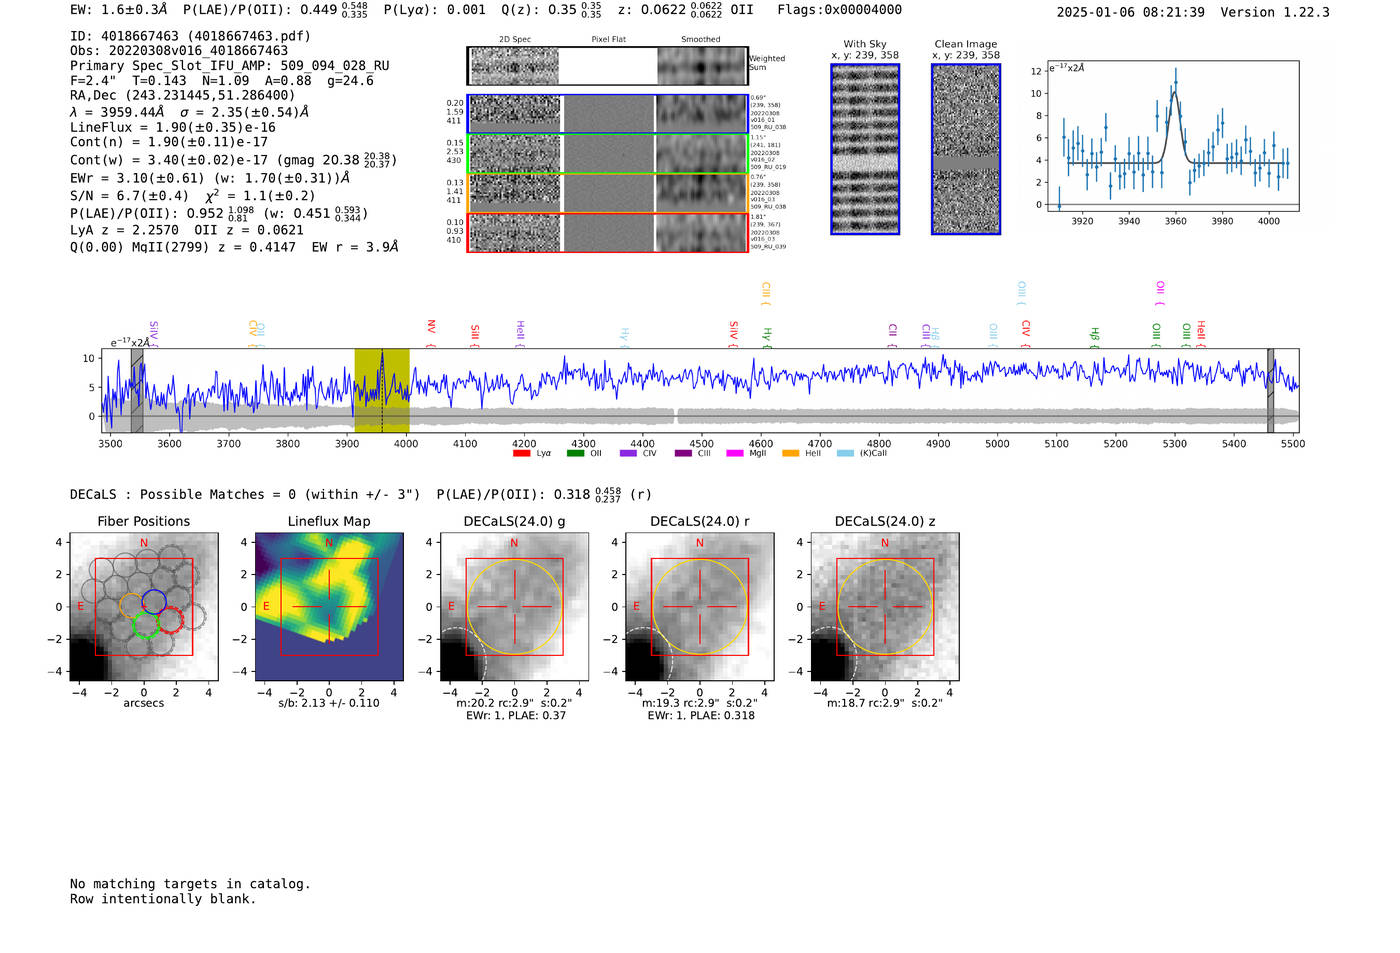The width and height of the screenshot is (1400, 953).
Task: Click the orange CIII] line marker
Action: coord(766,293)
